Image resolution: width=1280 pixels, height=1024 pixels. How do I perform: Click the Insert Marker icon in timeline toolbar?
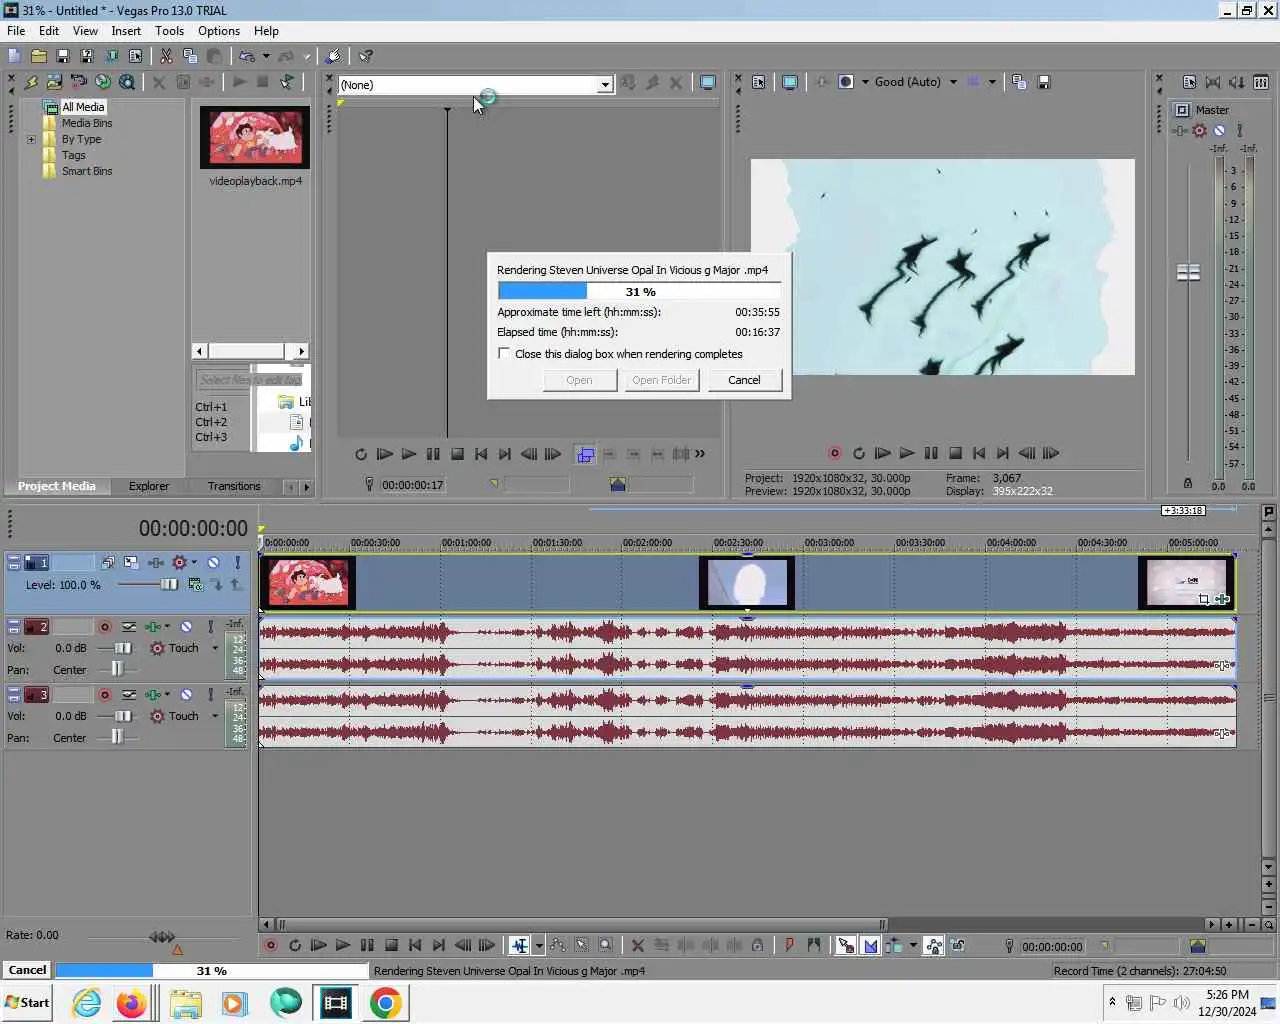pos(790,945)
